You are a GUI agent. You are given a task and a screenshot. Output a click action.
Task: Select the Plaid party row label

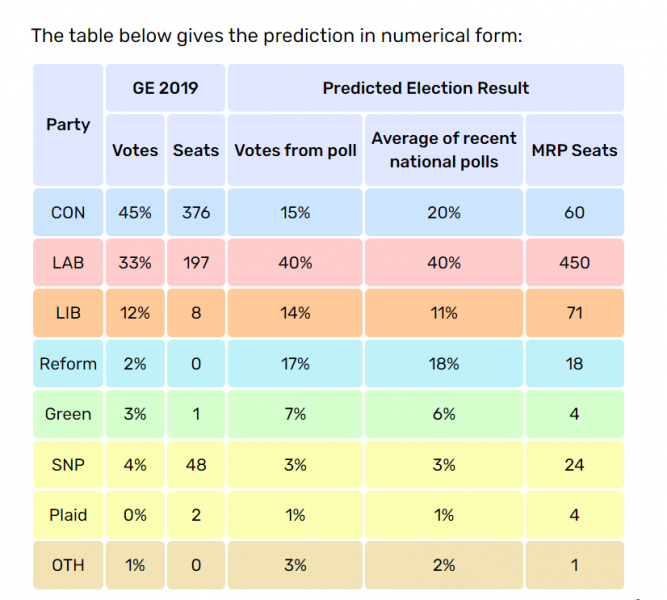[x=68, y=515]
